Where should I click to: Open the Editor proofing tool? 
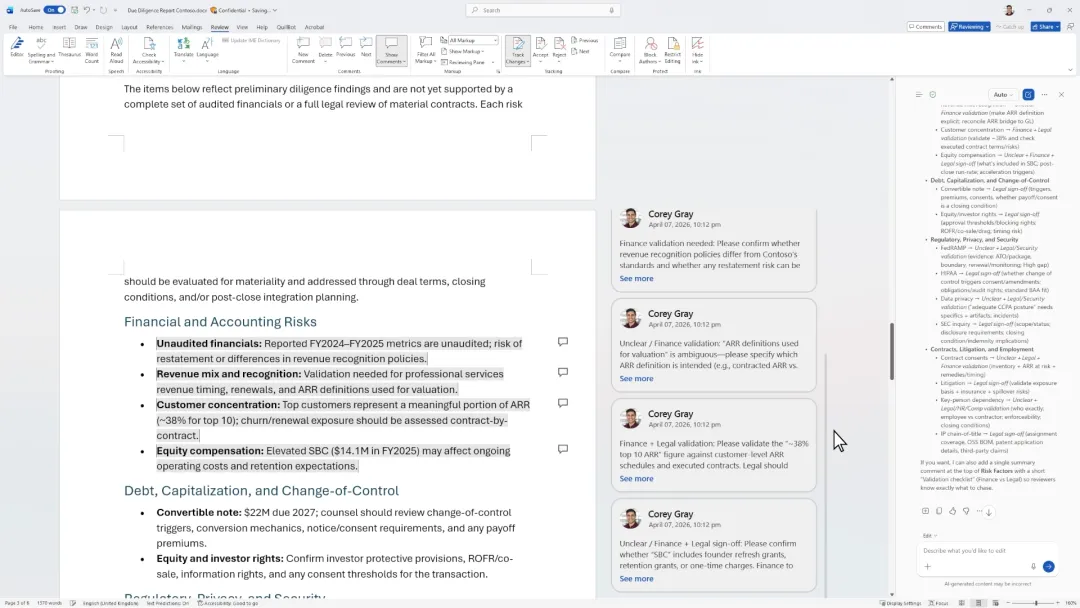(x=17, y=48)
